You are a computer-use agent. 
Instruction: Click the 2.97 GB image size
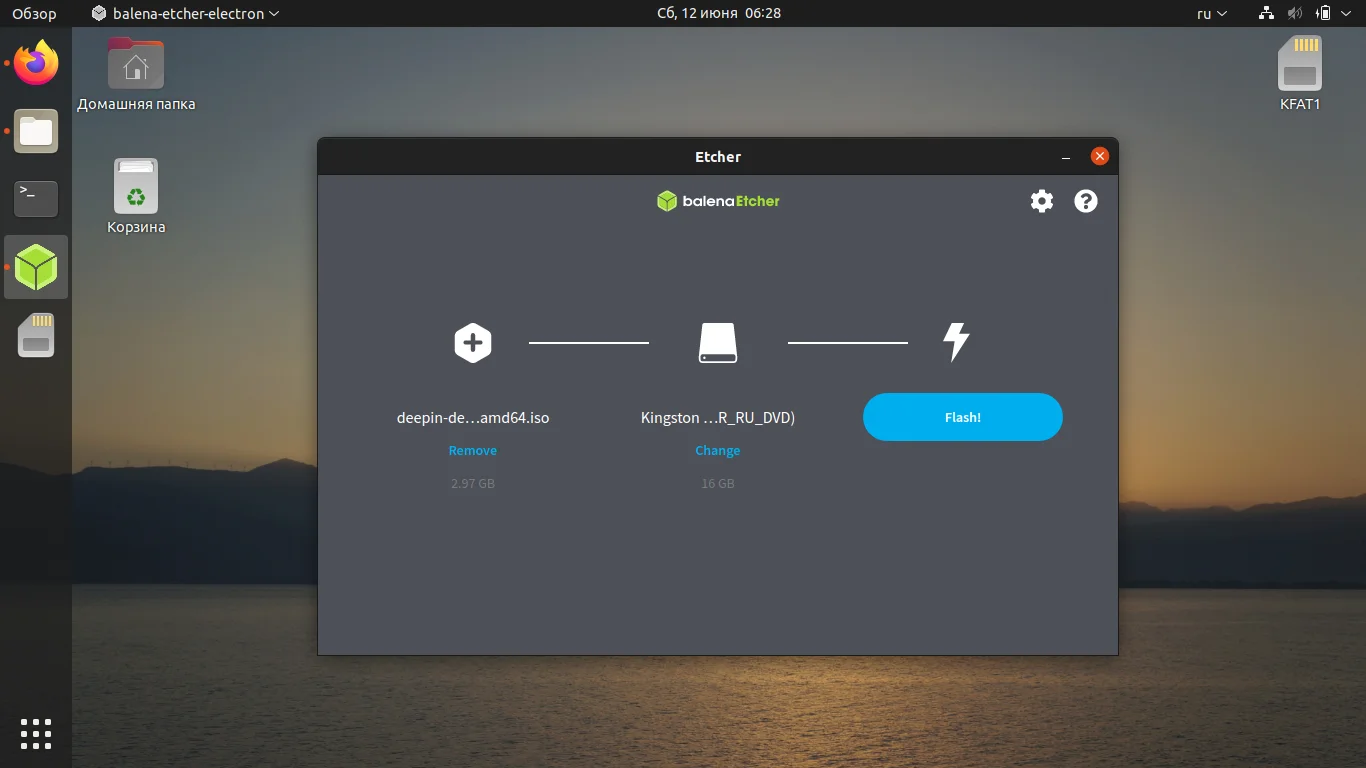[x=473, y=484]
